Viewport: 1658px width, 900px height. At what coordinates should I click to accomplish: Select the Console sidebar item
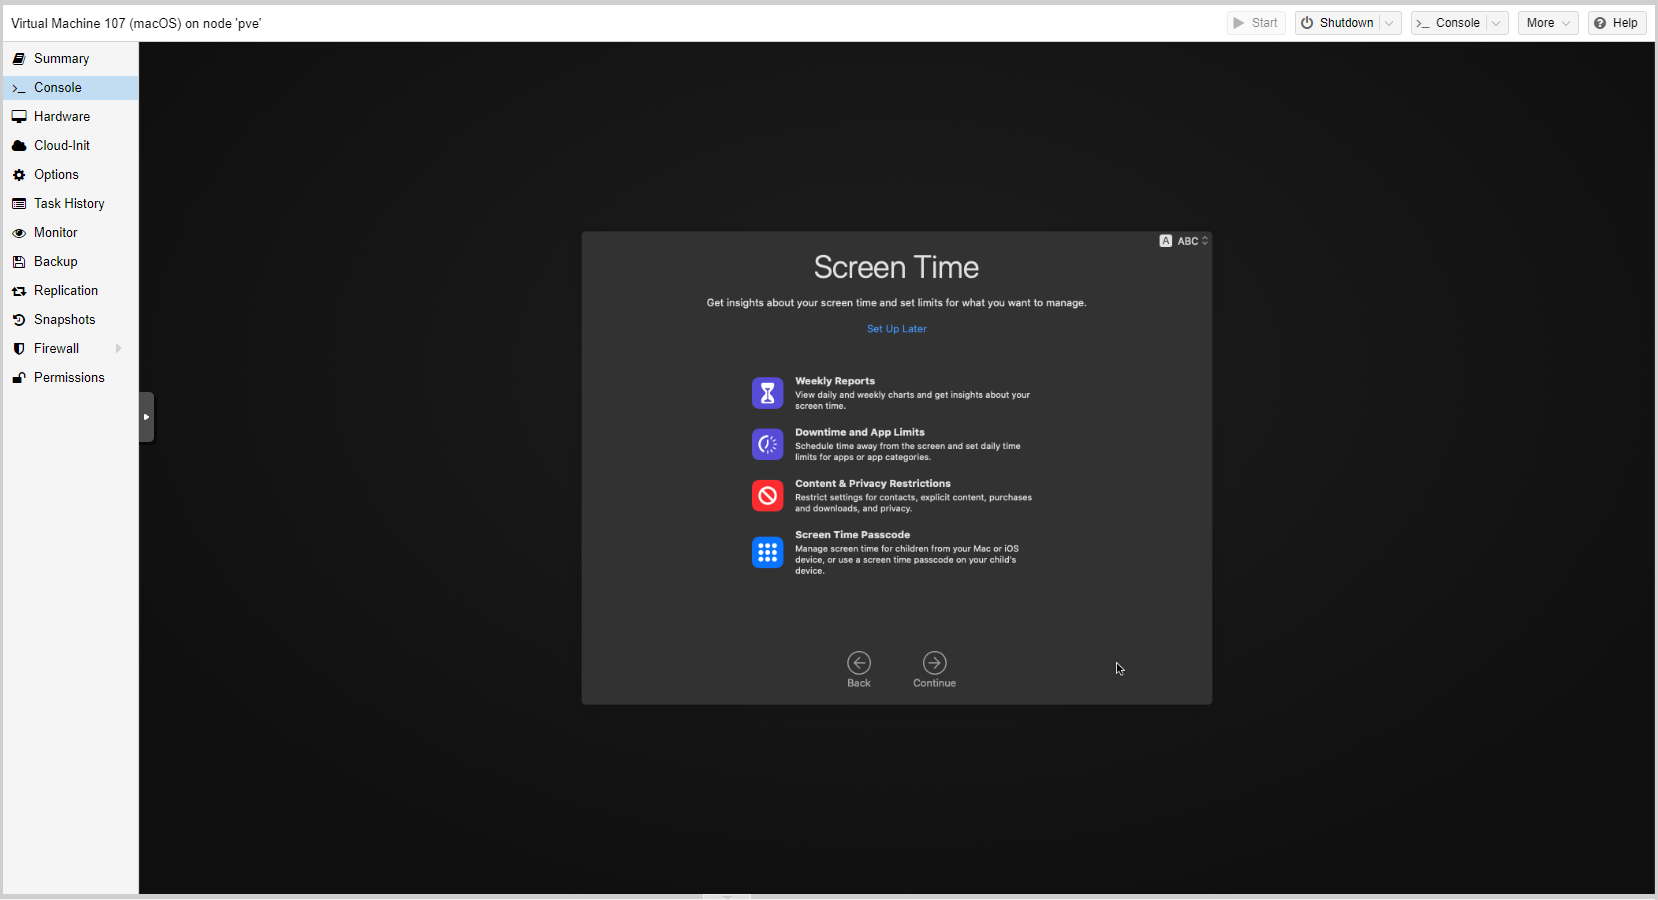pyautogui.click(x=70, y=88)
